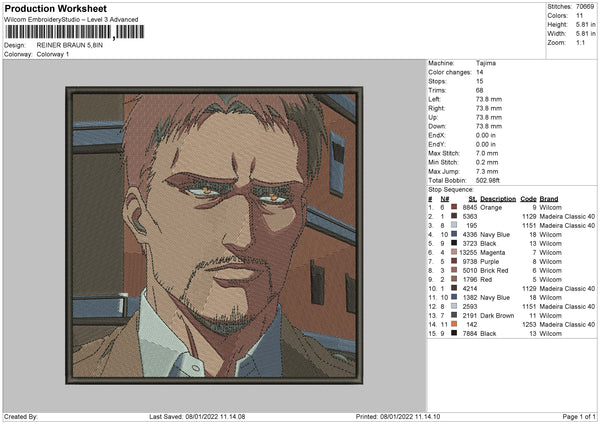Click the "Brand" column header
The height and width of the screenshot is (424, 600).
549,199
